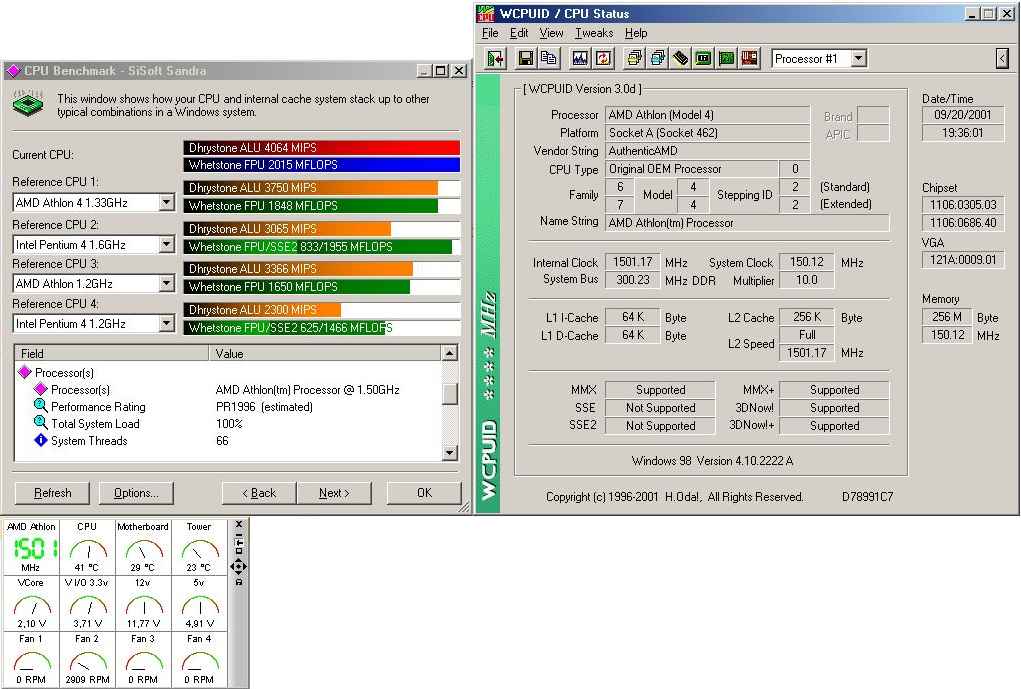Open the Edit menu in WCPUID
The height and width of the screenshot is (689, 1021).
pos(519,33)
